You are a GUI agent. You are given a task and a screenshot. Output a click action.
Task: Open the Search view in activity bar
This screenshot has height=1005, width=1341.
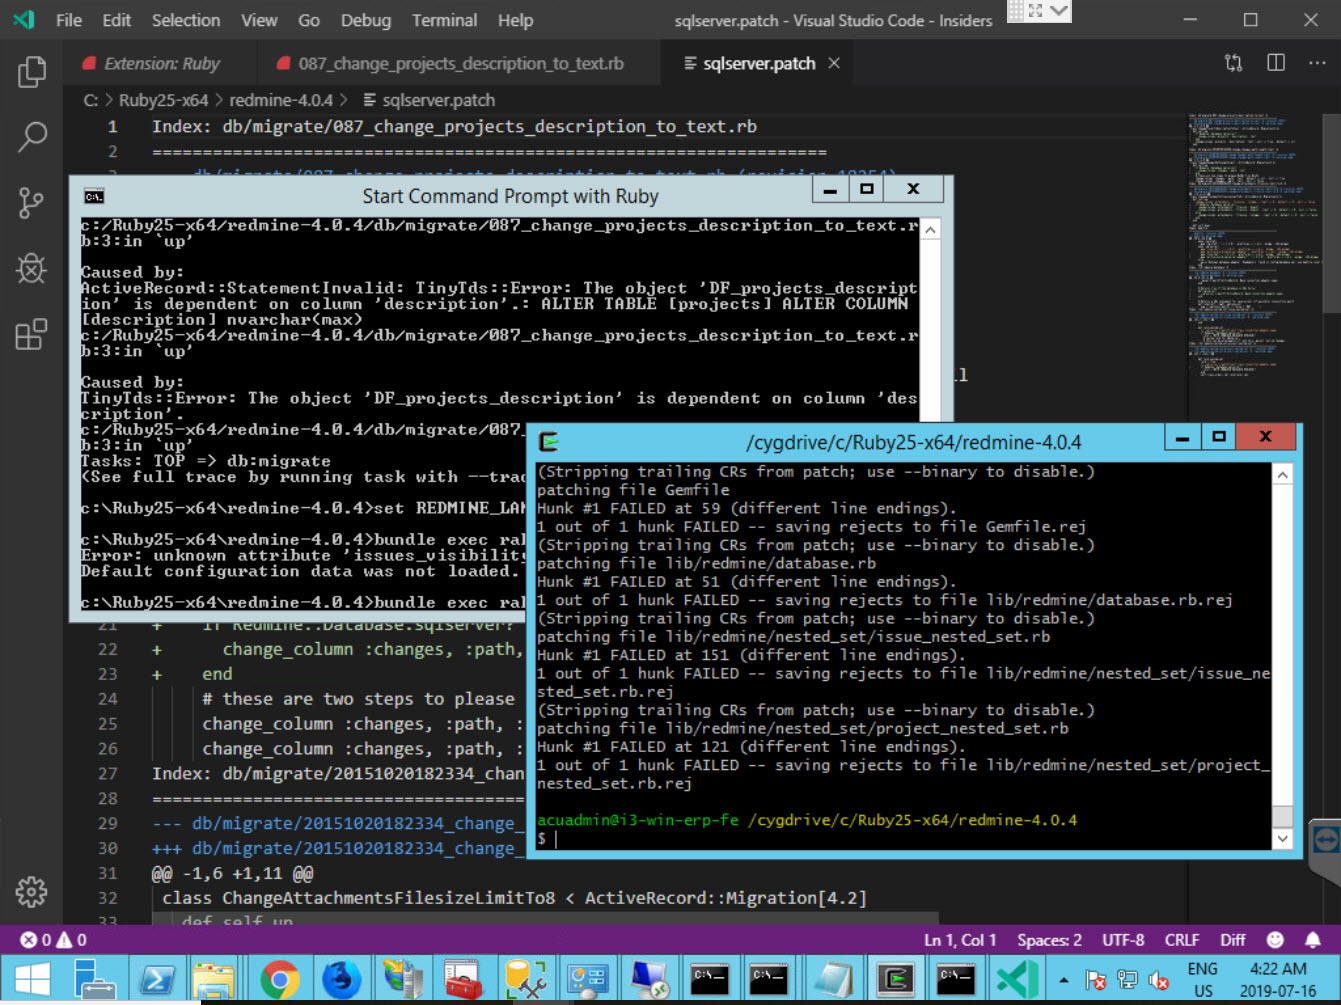31,137
